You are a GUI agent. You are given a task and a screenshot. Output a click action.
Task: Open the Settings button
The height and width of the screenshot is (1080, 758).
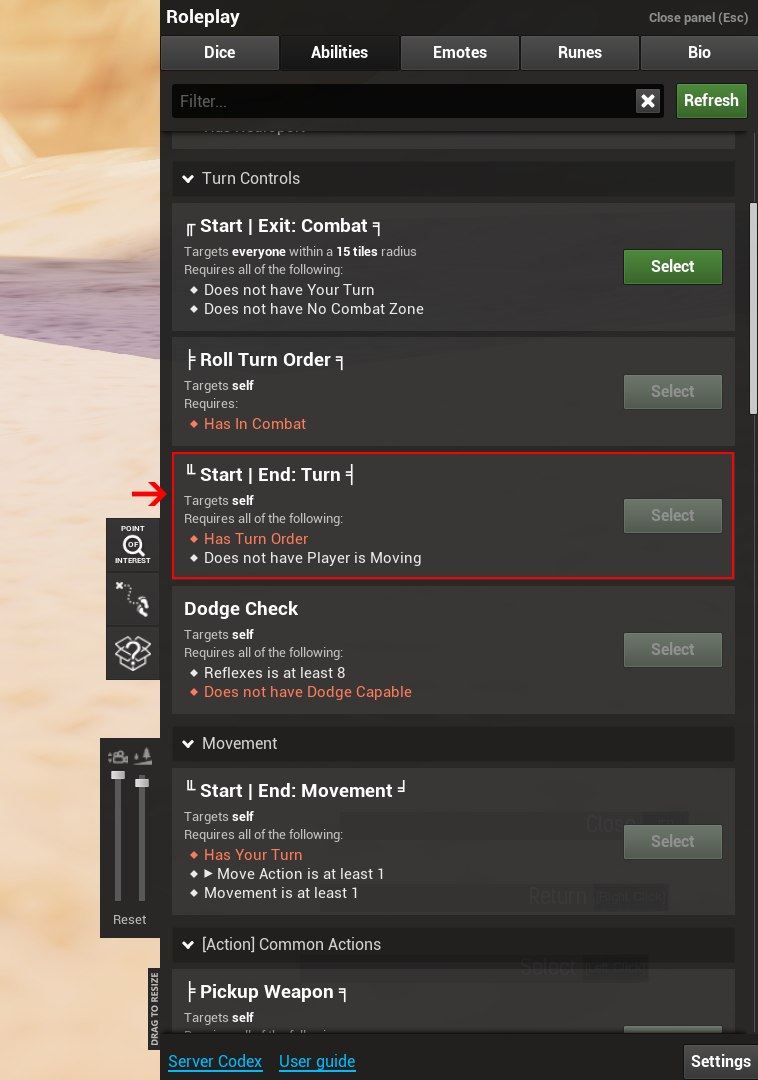pyautogui.click(x=720, y=1061)
